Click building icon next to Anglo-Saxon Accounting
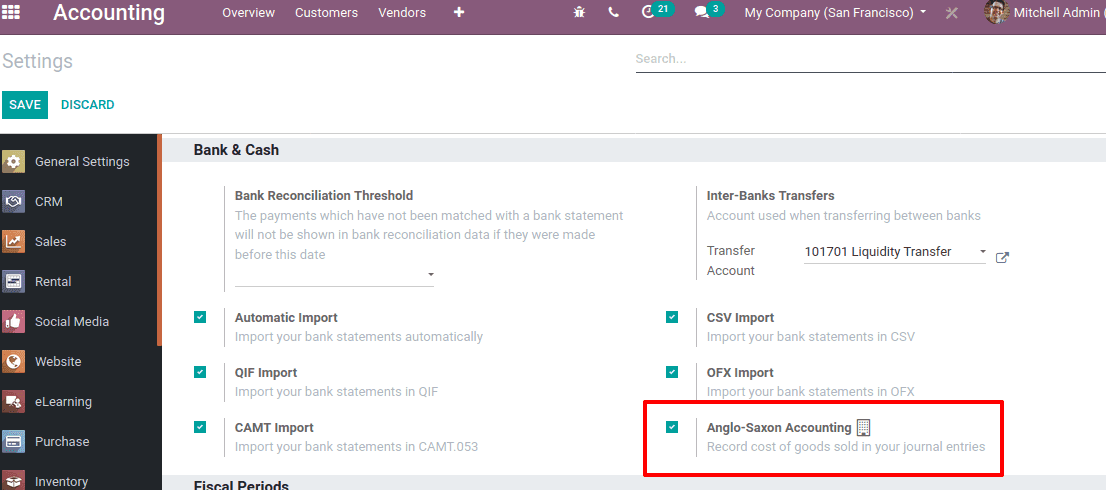This screenshot has height=490, width=1106. click(x=863, y=427)
